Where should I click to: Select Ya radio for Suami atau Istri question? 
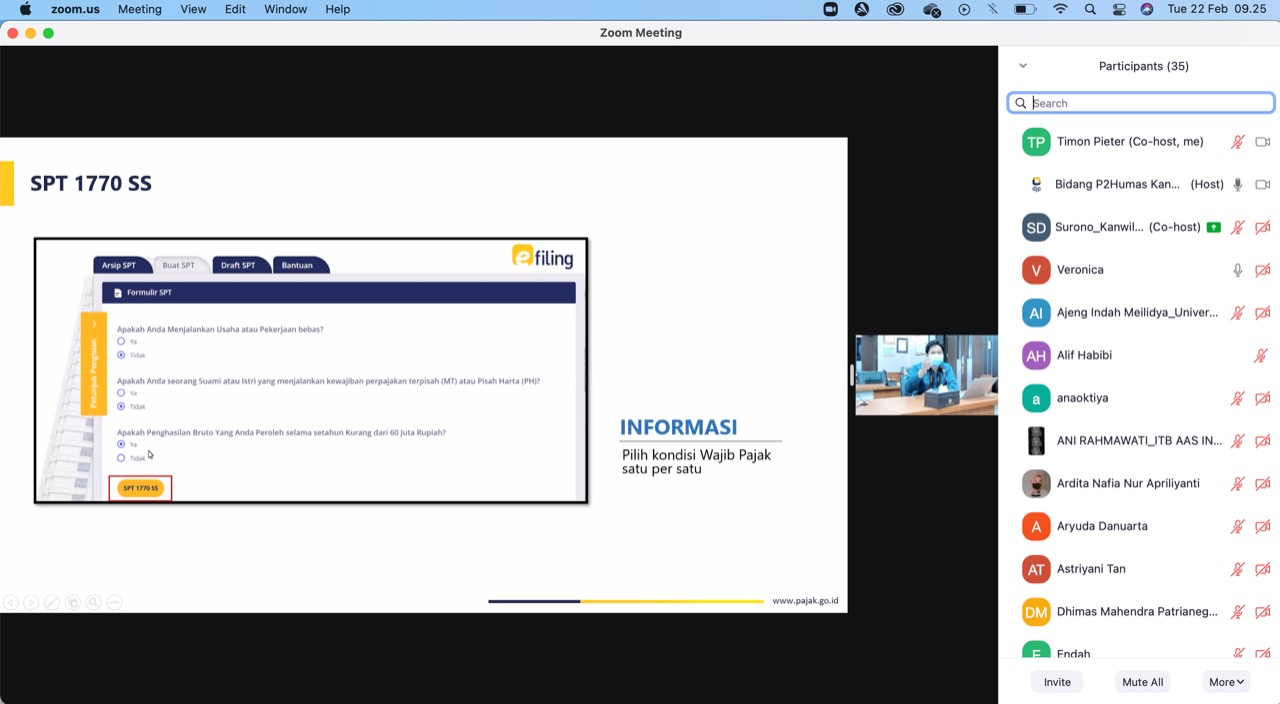[121, 393]
